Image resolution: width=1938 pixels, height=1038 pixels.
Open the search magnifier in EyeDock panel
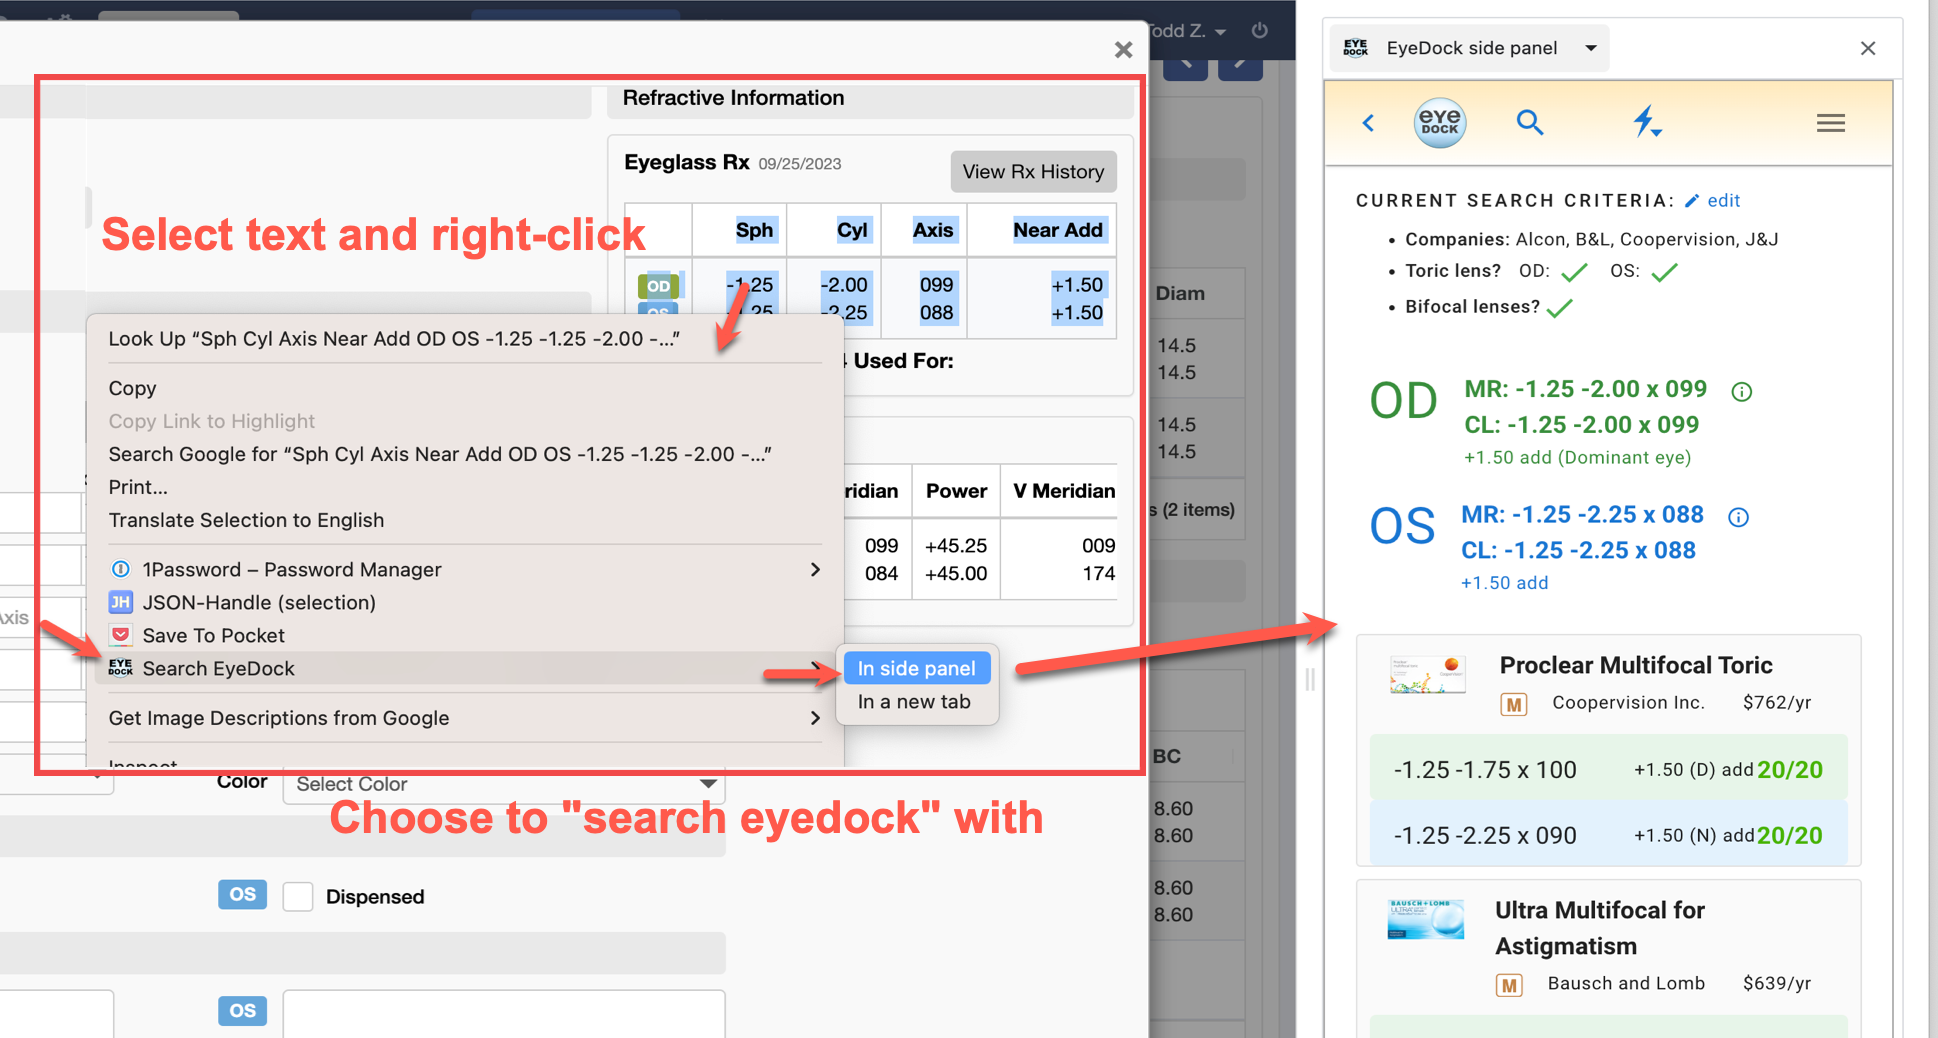1529,123
